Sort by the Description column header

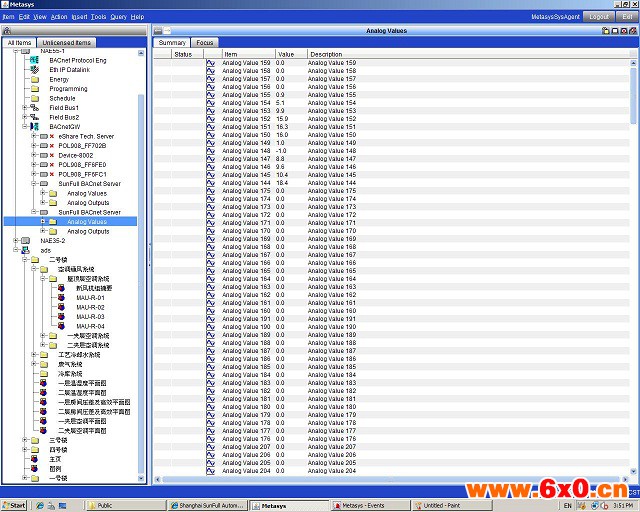click(469, 54)
